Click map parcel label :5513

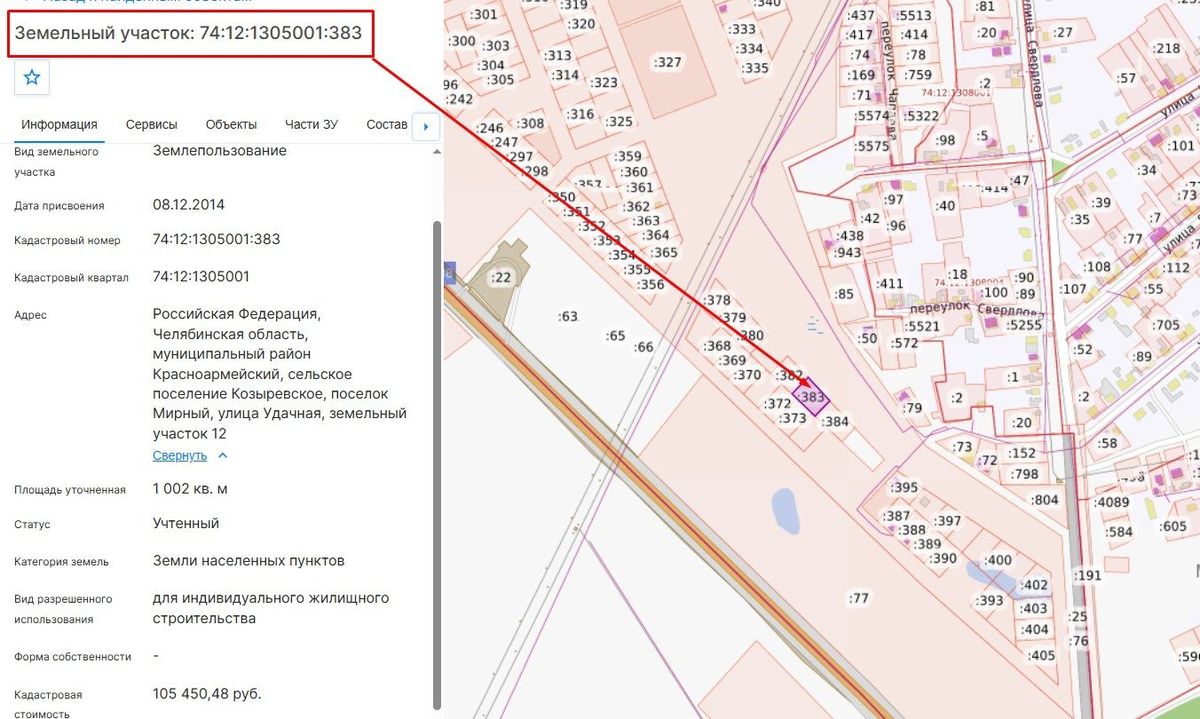914,16
